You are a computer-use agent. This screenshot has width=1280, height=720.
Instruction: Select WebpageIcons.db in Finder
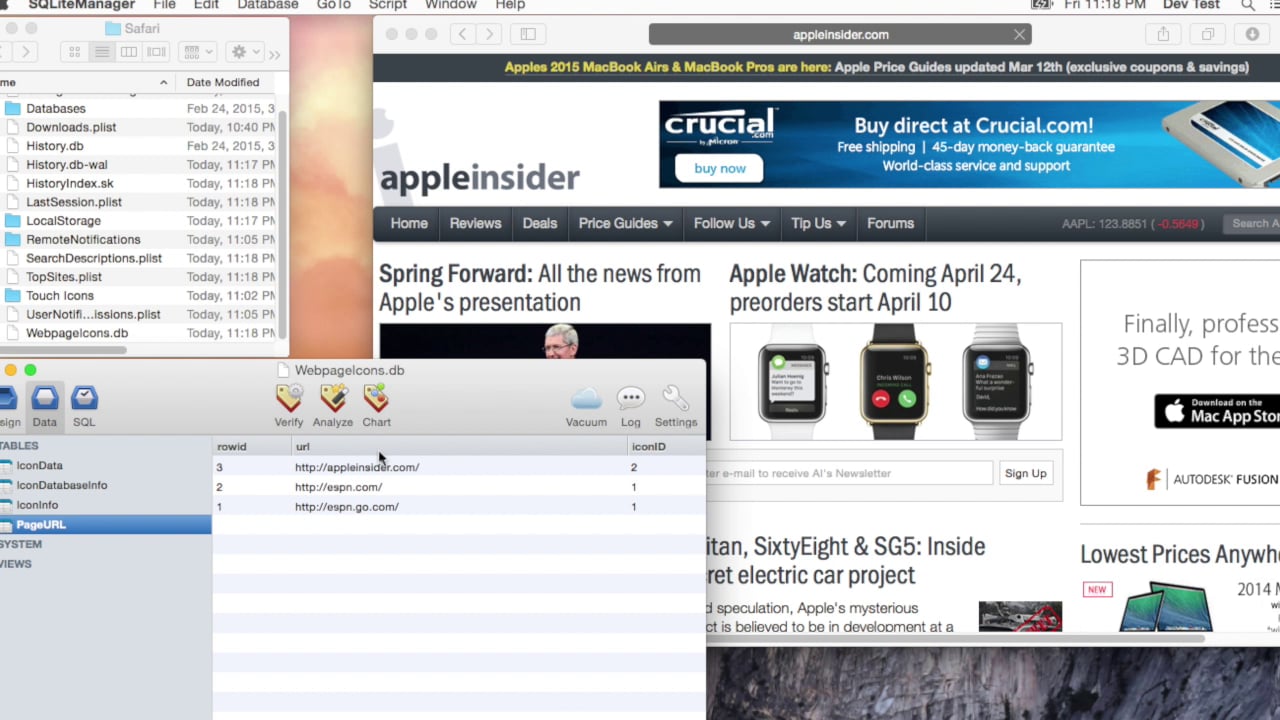click(x=77, y=333)
